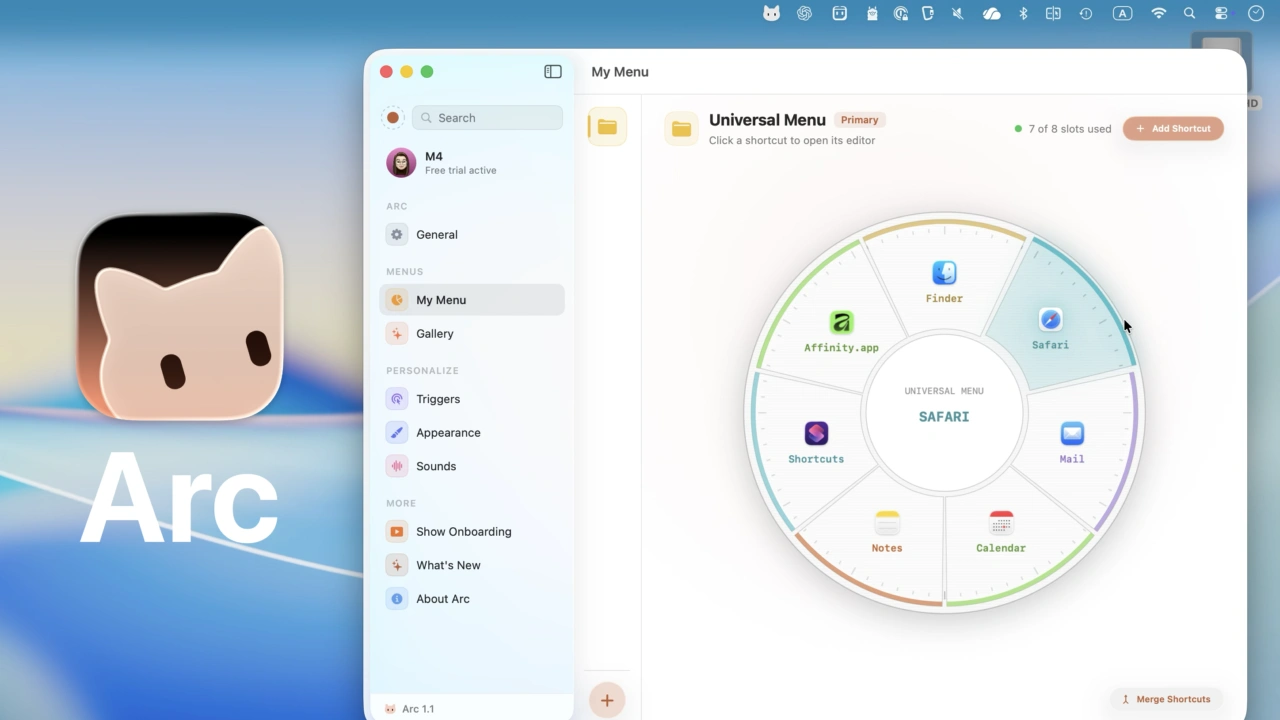
Task: Click the plus button to add menu
Action: [607, 700]
